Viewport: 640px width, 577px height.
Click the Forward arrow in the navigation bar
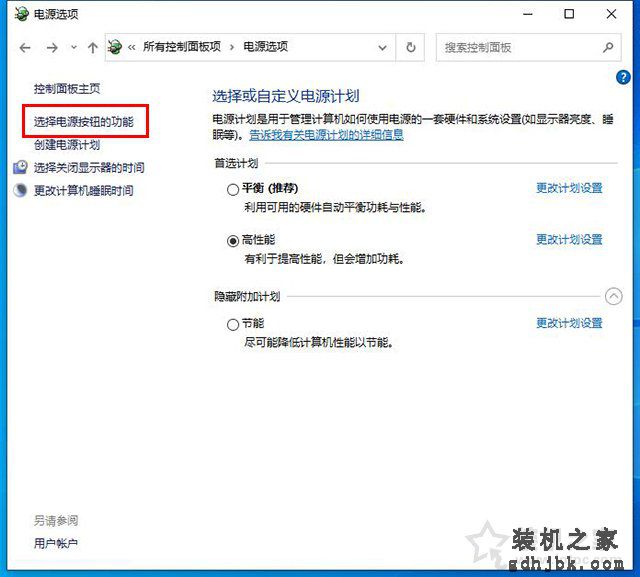pyautogui.click(x=52, y=48)
